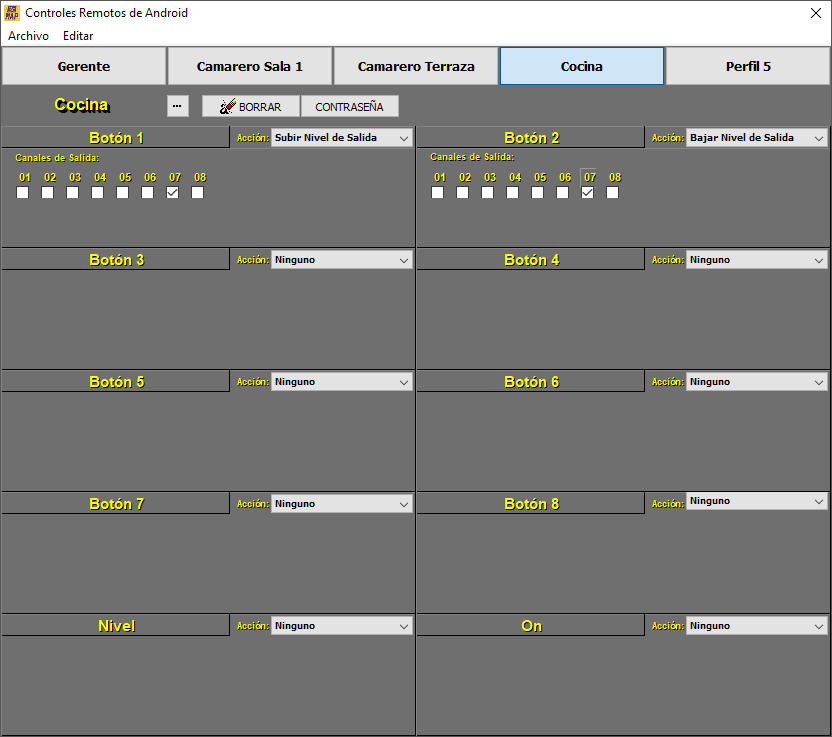Viewport: 832px width, 737px height.
Task: Open the Editar menu
Action: pyautogui.click(x=78, y=36)
